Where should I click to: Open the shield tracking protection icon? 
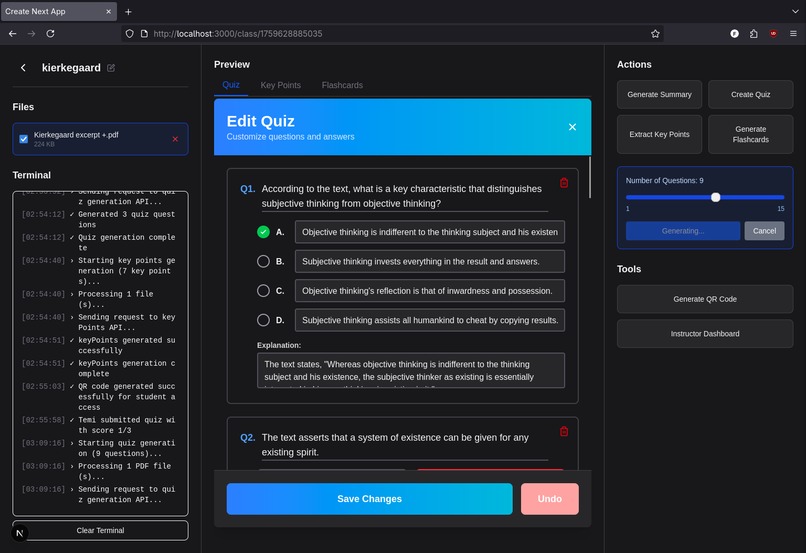pos(130,33)
